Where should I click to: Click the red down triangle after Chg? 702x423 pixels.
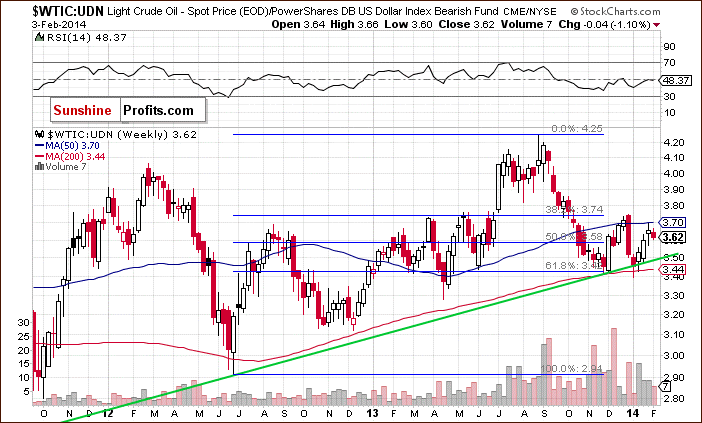coord(657,25)
